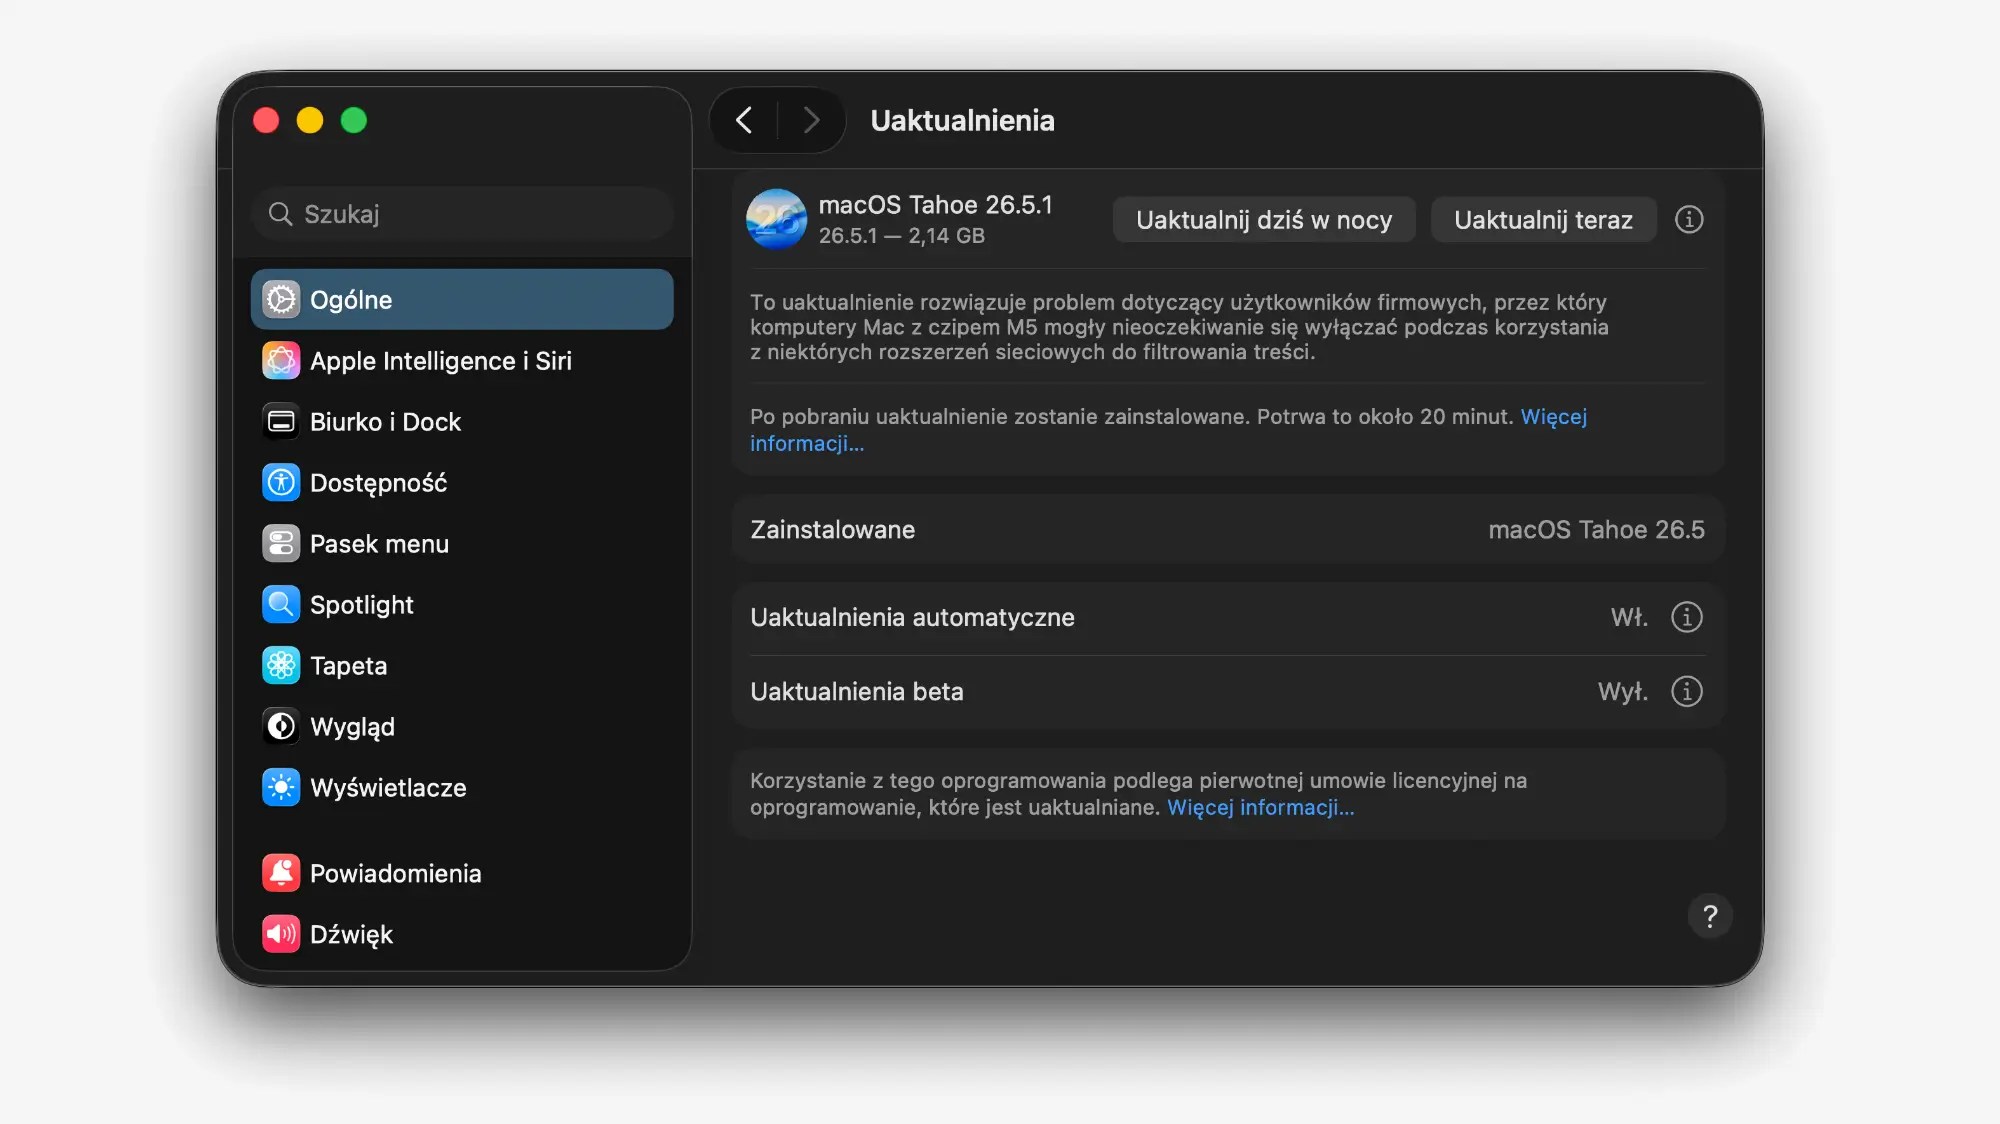Click Uaktualnij dziś w nocy button
The width and height of the screenshot is (2000, 1124).
(x=1264, y=219)
